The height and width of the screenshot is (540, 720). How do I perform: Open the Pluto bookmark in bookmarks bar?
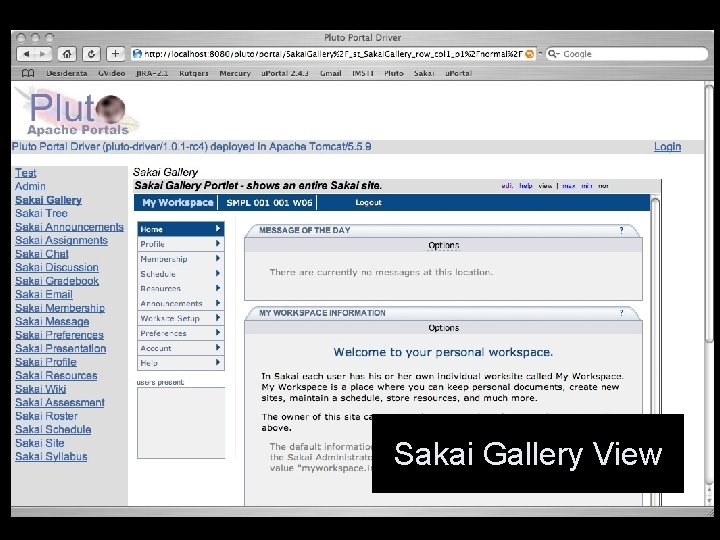394,73
